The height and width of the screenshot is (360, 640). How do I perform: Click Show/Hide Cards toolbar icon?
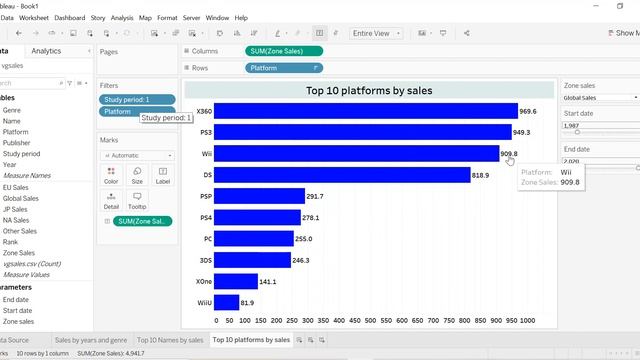click(x=422, y=33)
